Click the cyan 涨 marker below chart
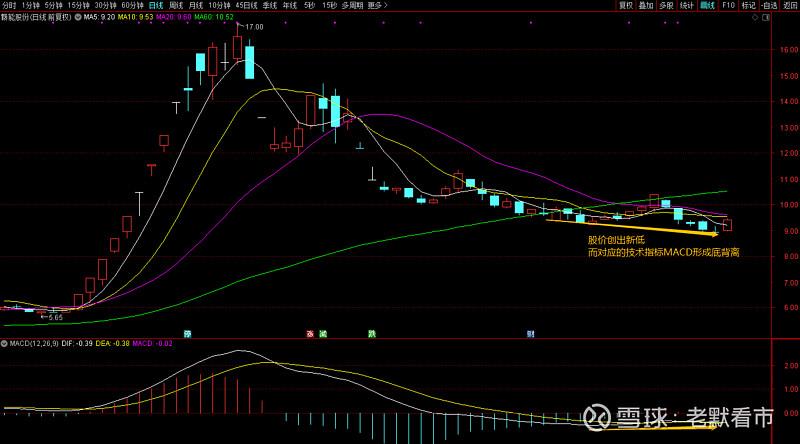This screenshot has height=444, width=800. pyautogui.click(x=187, y=333)
